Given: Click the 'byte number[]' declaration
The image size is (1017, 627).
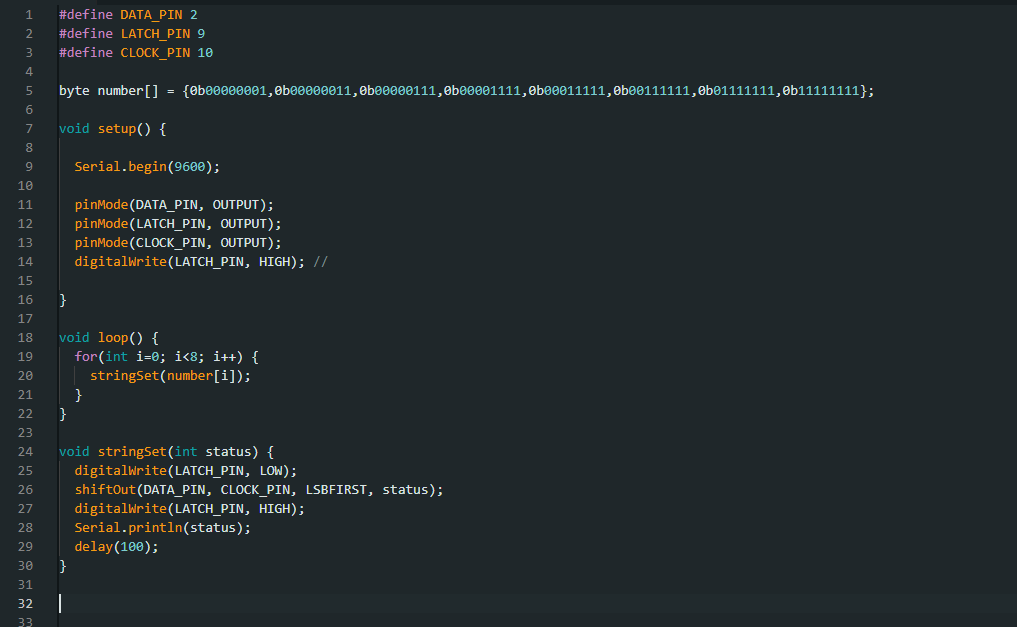Looking at the screenshot, I should [108, 91].
